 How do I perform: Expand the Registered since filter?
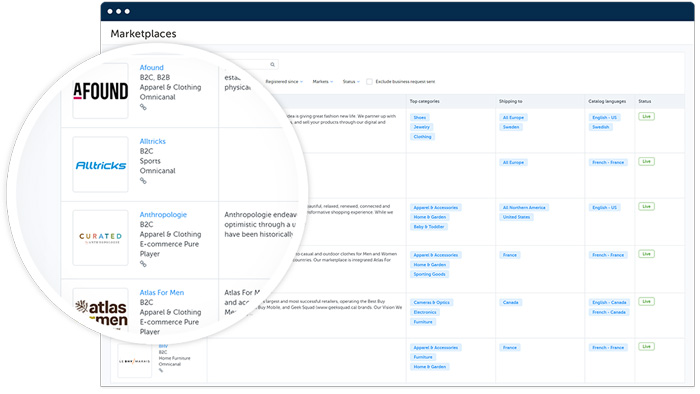284,82
